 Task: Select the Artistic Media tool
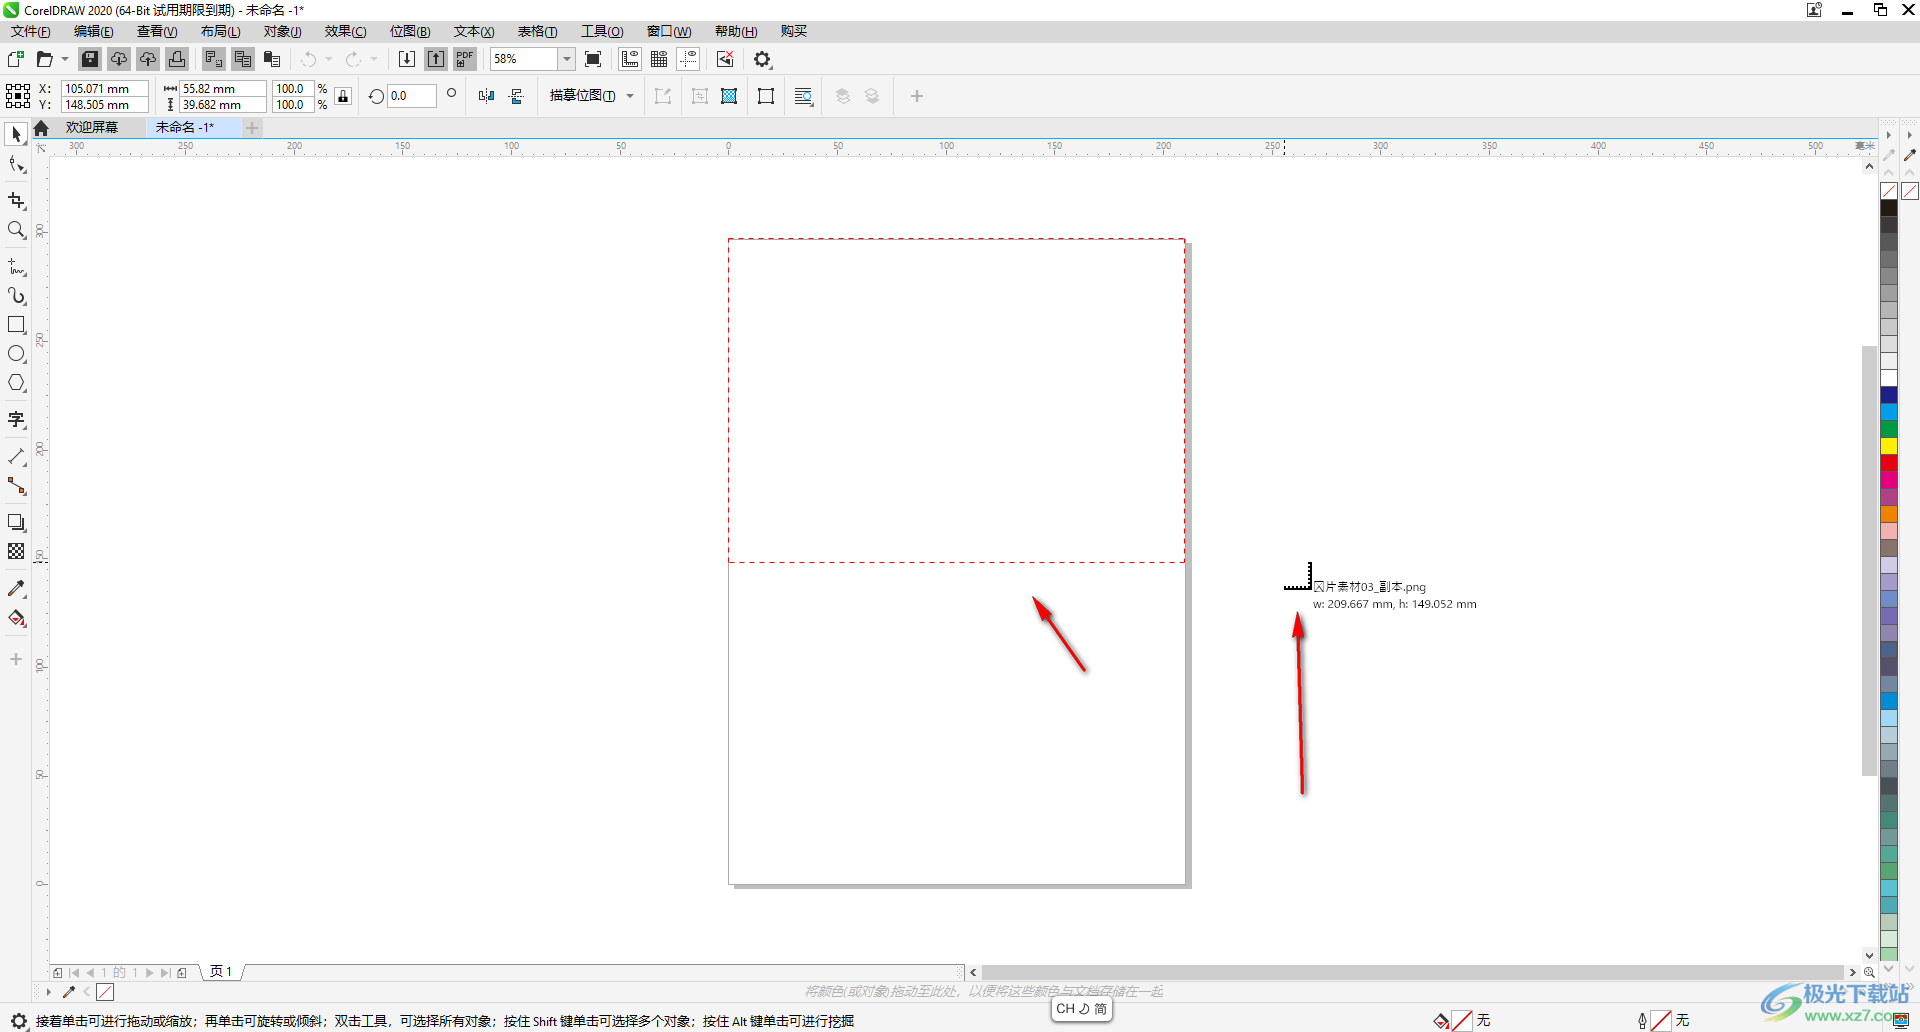click(16, 296)
